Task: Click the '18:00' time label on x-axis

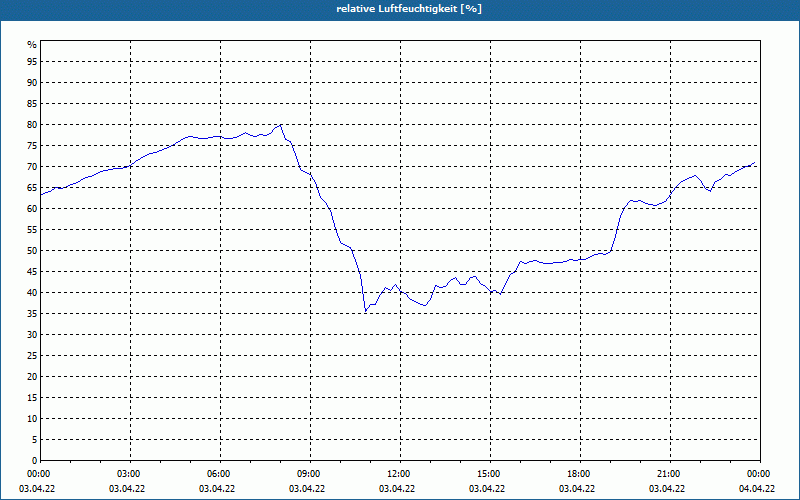Action: pos(580,474)
